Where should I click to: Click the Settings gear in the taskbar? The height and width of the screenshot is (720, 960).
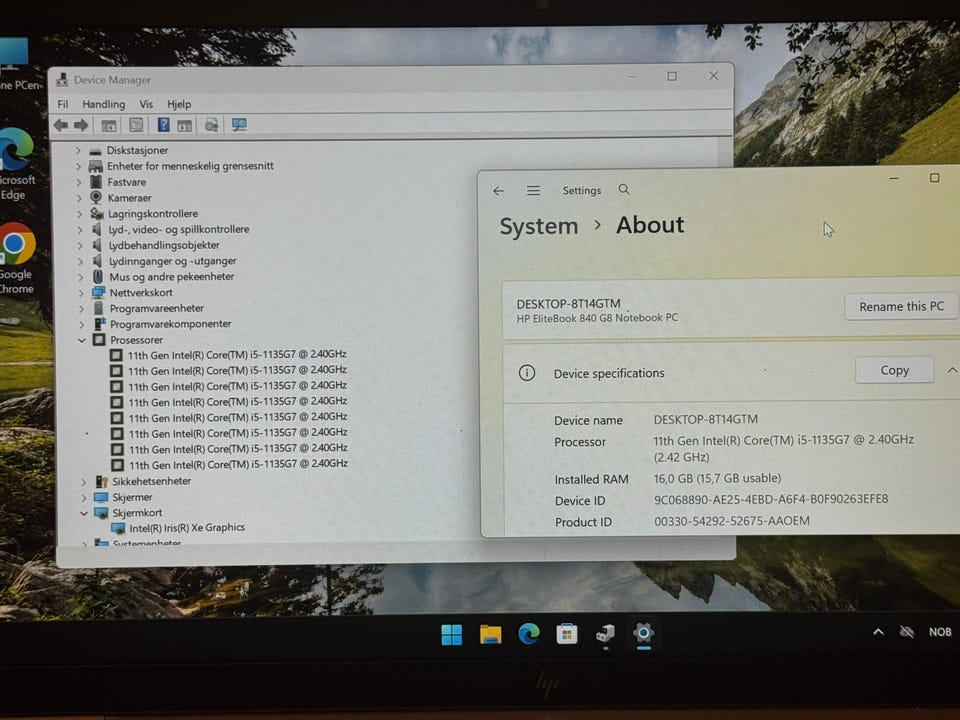click(x=643, y=632)
